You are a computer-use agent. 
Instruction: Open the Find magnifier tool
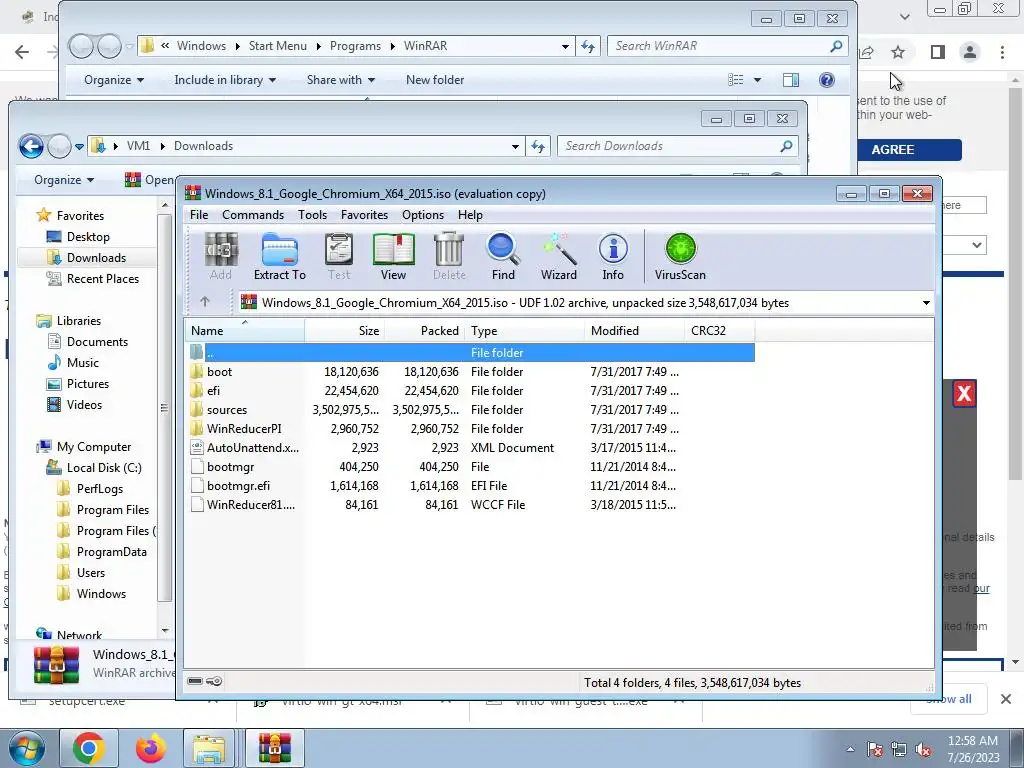coord(503,257)
